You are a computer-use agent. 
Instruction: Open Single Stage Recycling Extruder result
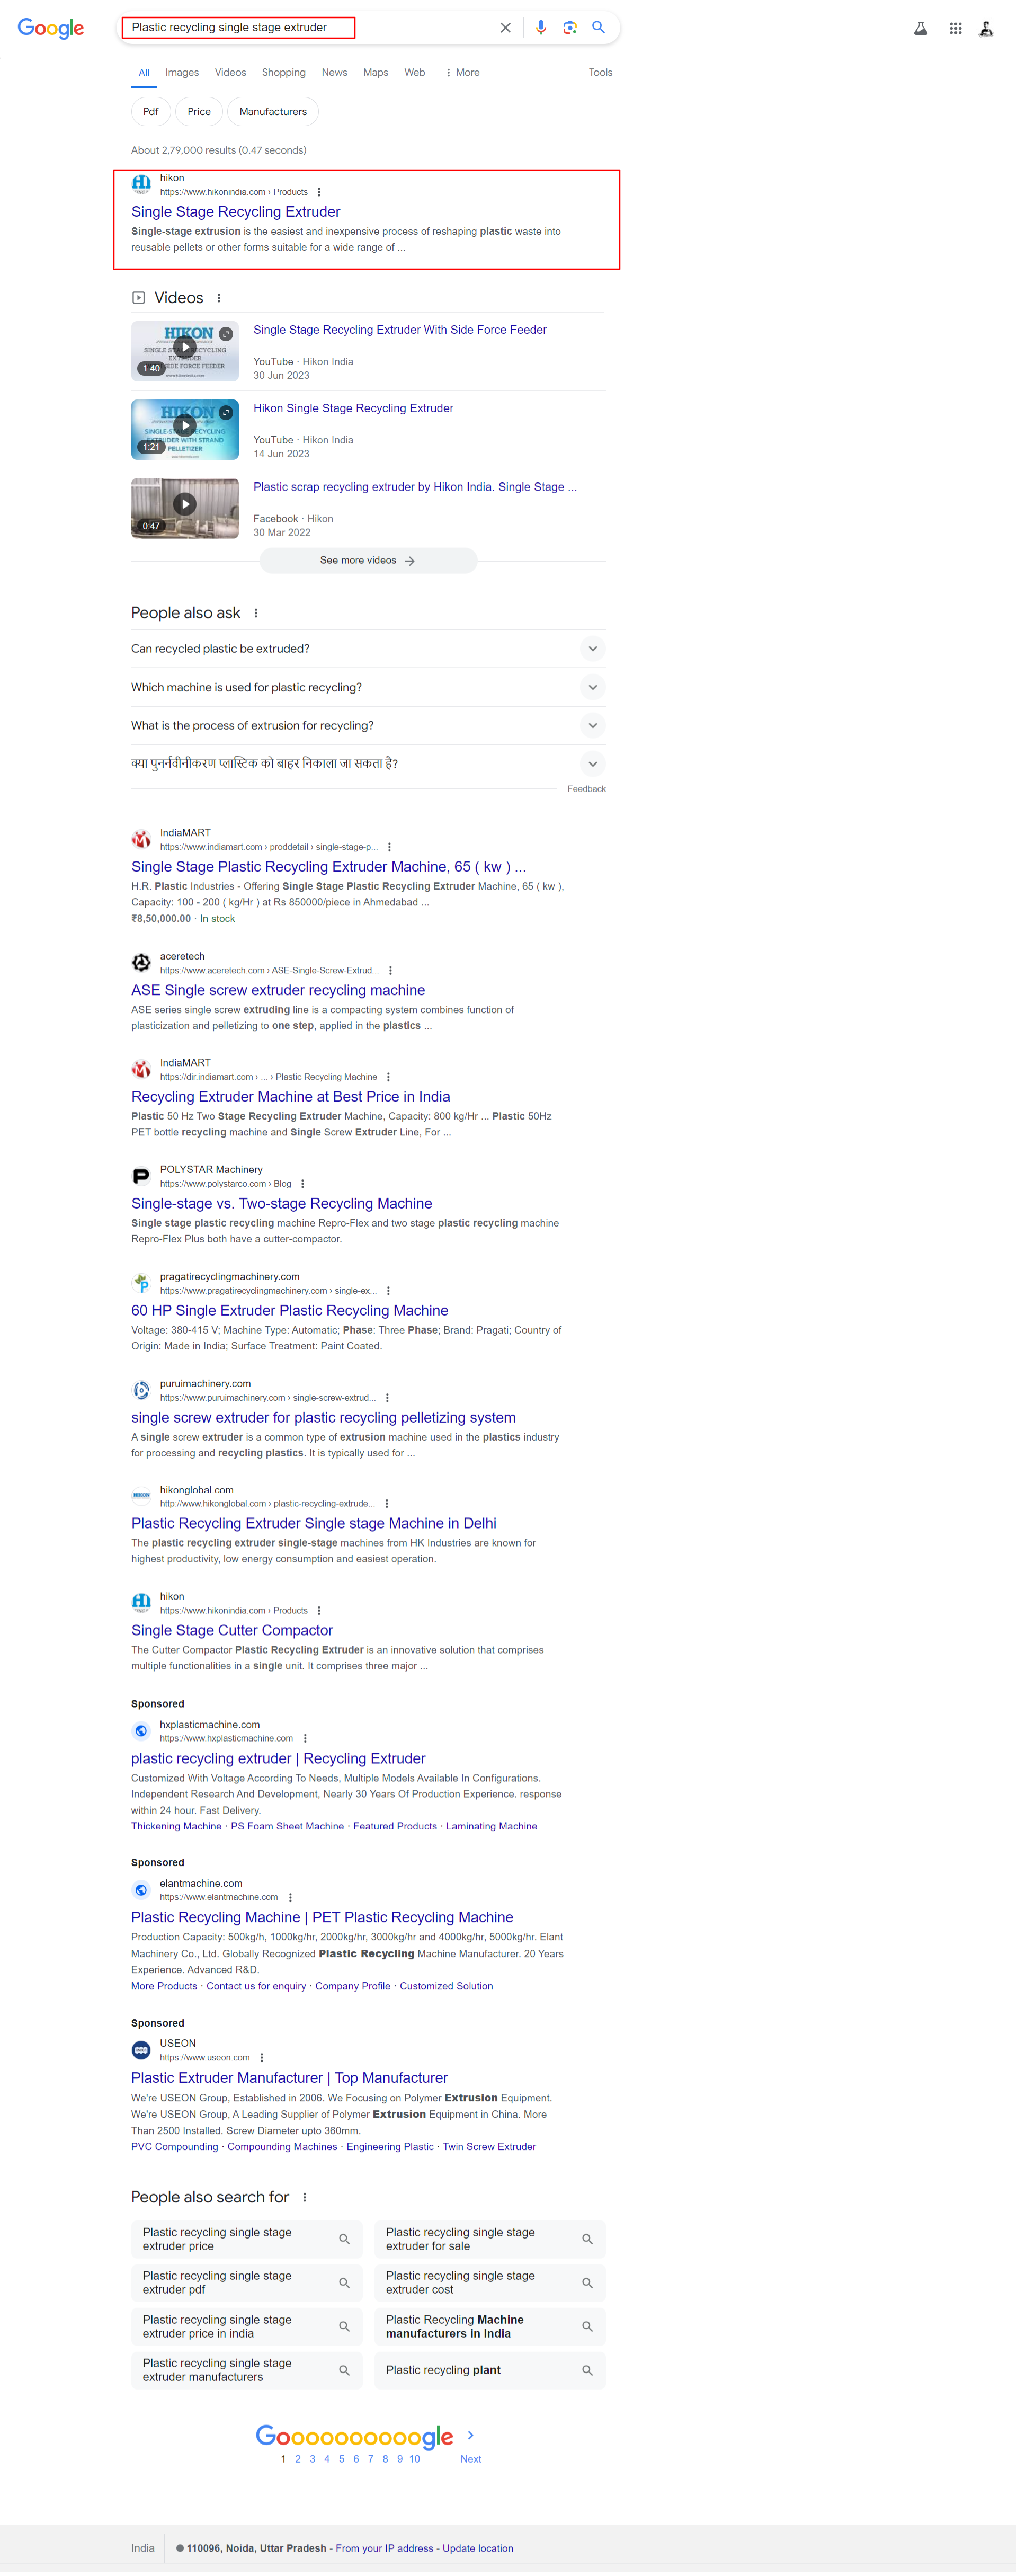click(236, 212)
